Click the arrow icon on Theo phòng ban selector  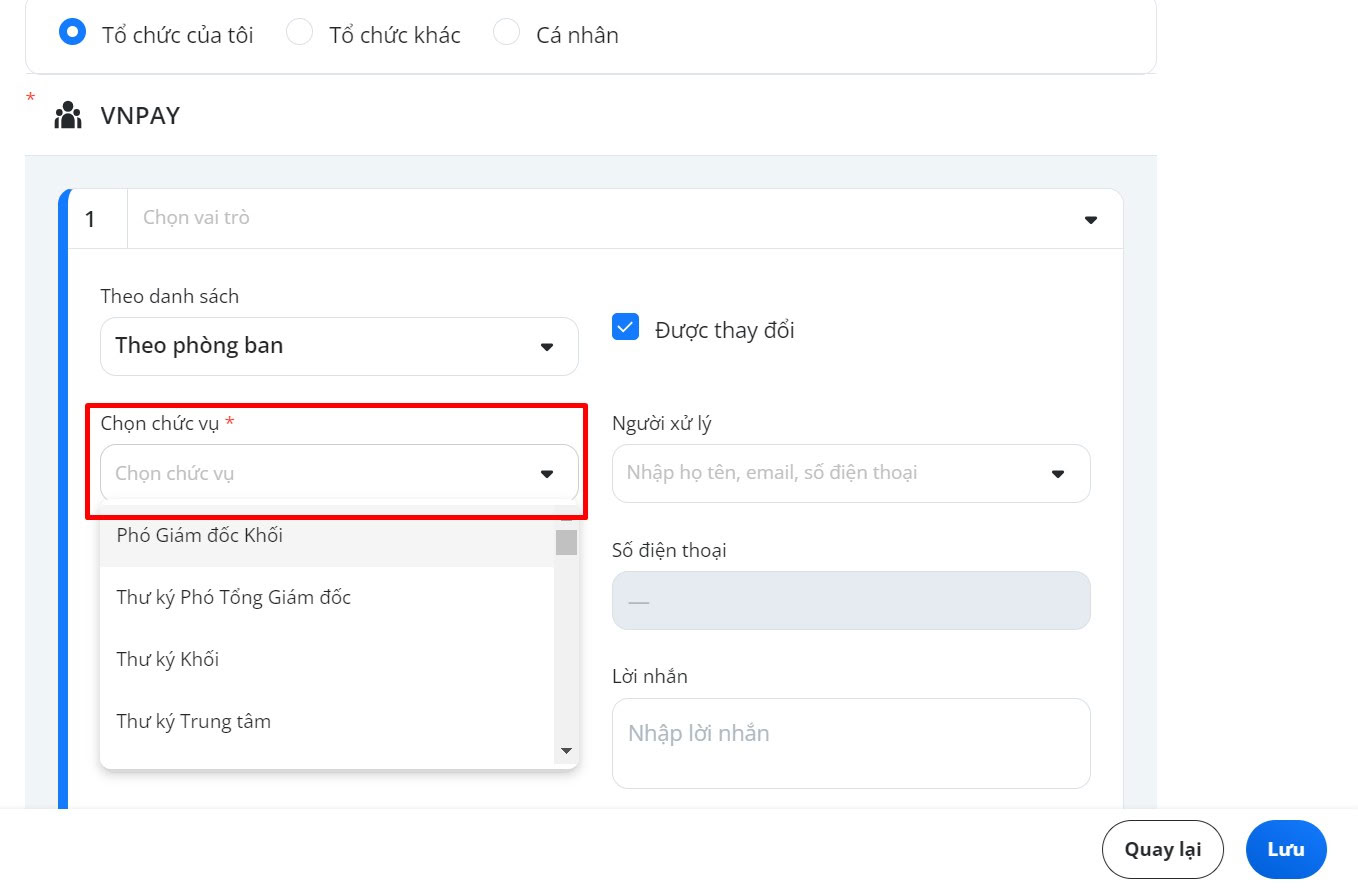[x=547, y=347]
